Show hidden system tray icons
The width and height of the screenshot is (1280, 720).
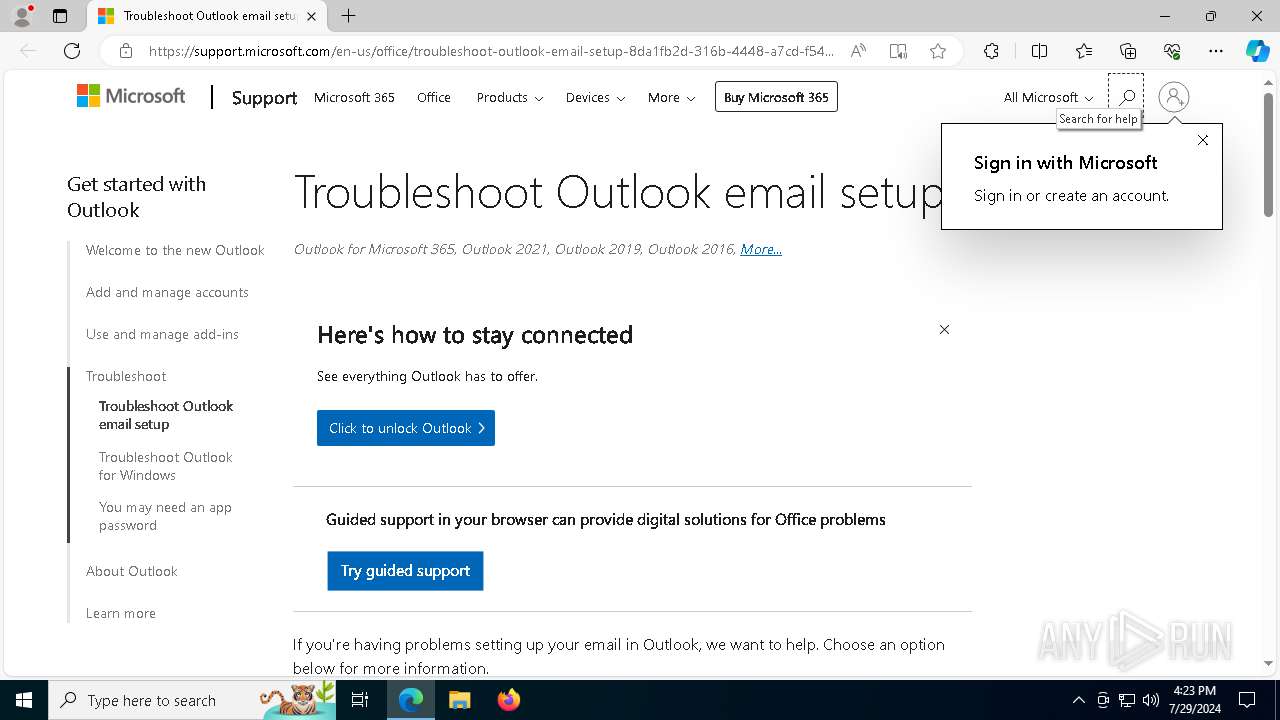pyautogui.click(x=1078, y=700)
